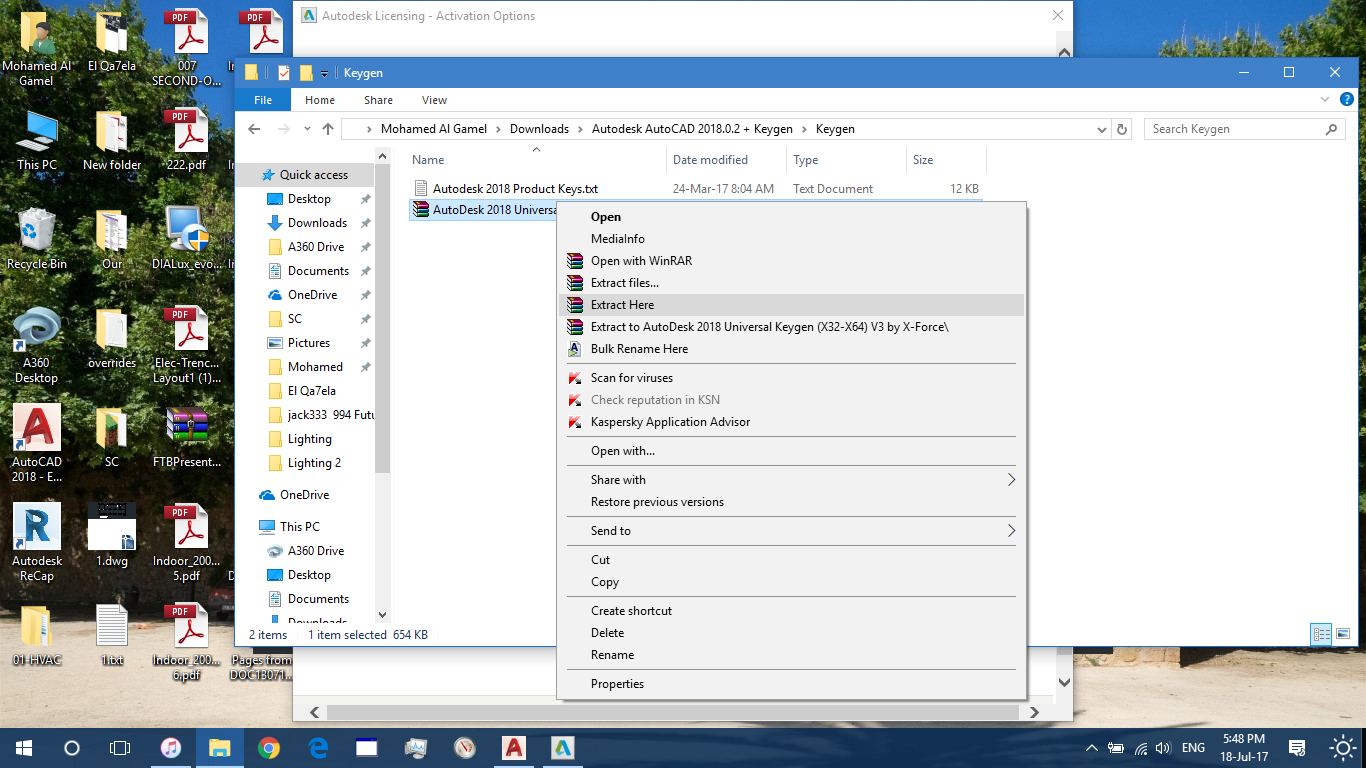This screenshot has width=1366, height=768.
Task: Select 1.dwg desktop file
Action: coord(112,535)
